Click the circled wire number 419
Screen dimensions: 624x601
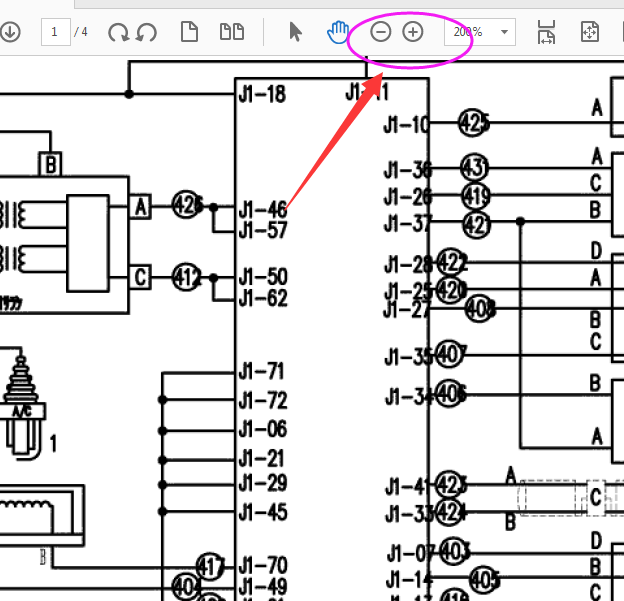pyautogui.click(x=476, y=196)
